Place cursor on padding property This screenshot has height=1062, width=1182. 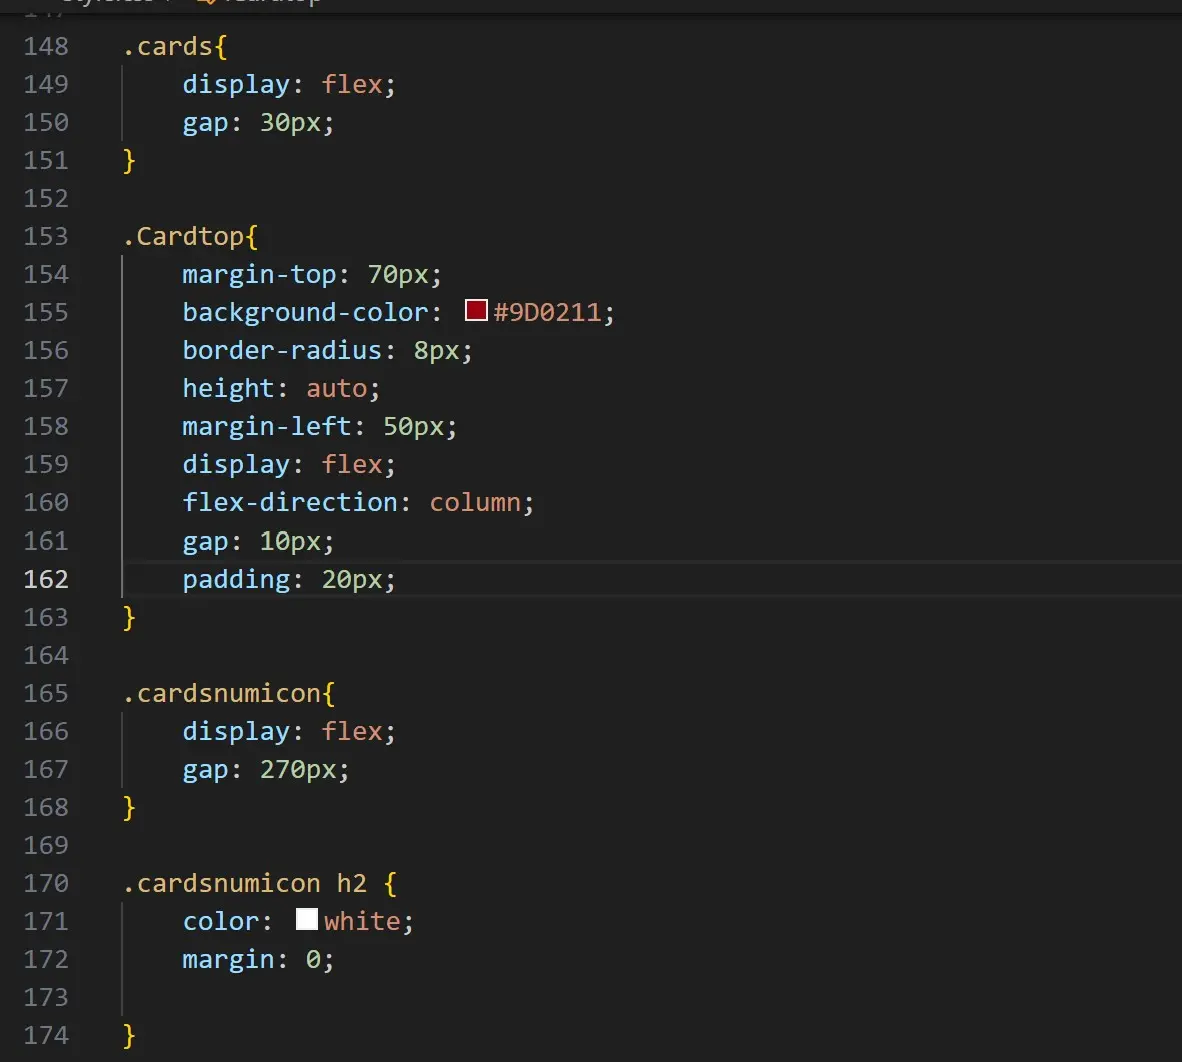236,580
